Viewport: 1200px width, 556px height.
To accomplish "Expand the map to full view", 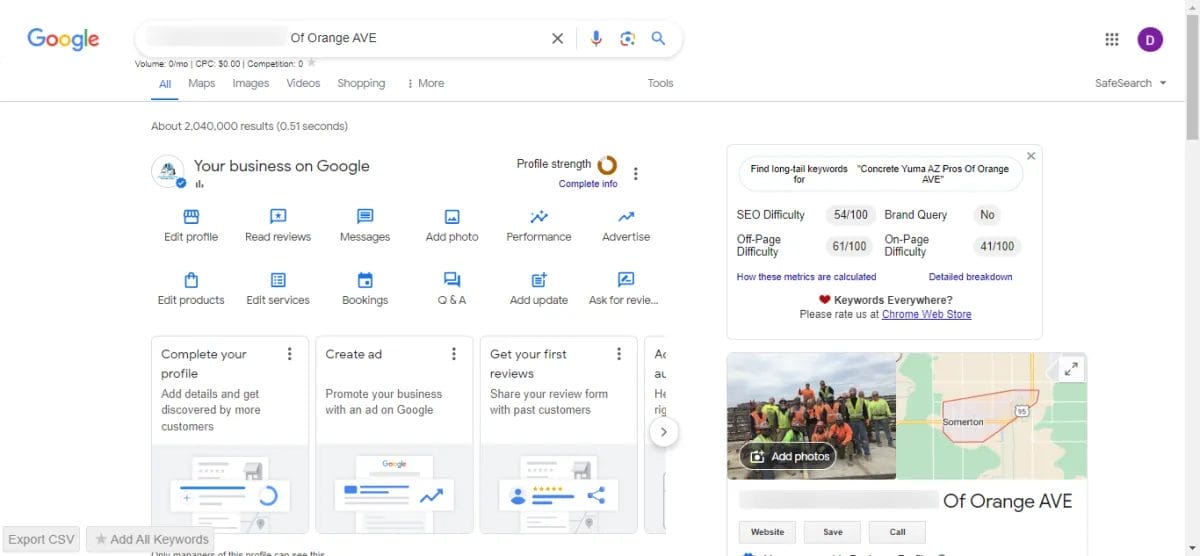I will (1071, 369).
